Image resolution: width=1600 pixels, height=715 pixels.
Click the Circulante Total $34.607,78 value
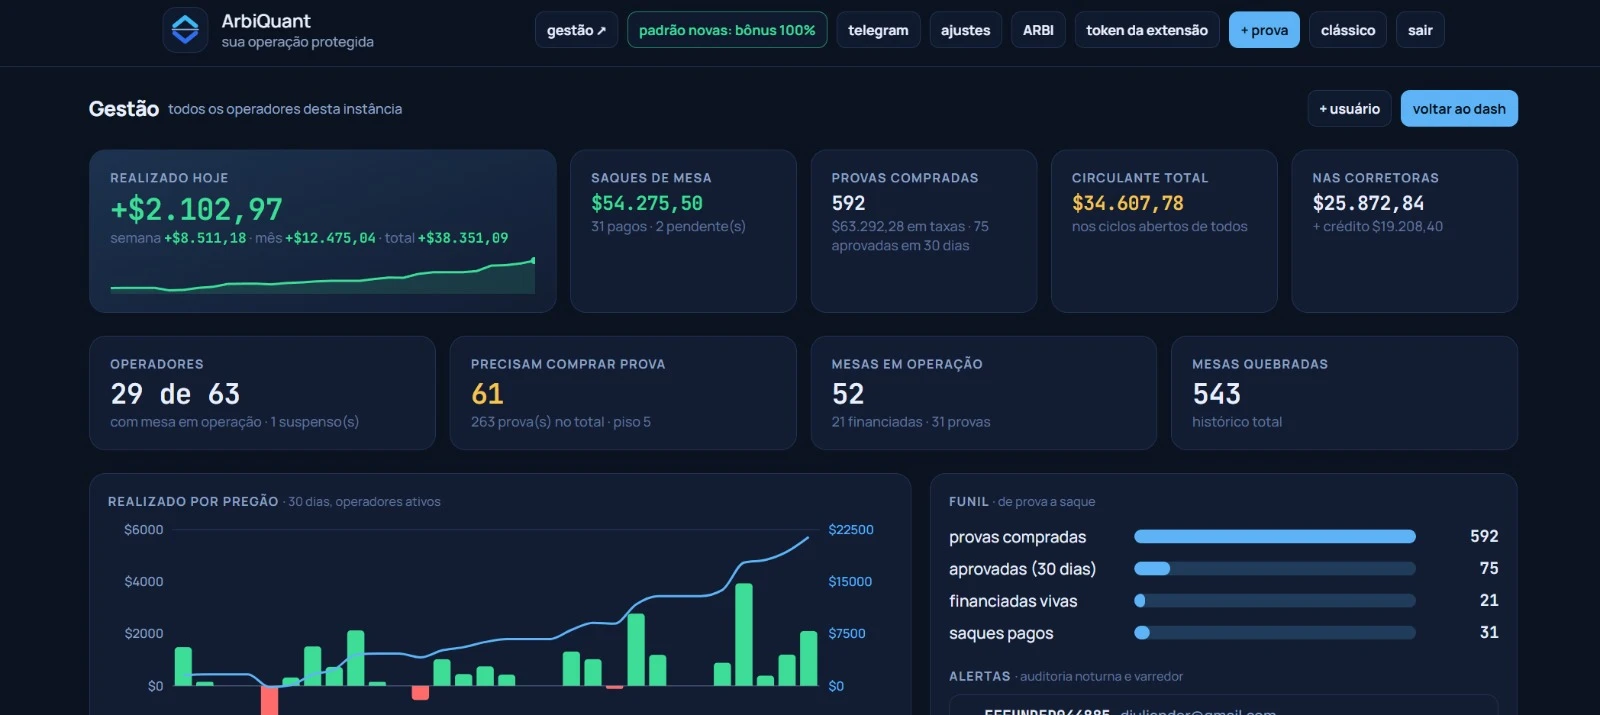[x=1128, y=203]
